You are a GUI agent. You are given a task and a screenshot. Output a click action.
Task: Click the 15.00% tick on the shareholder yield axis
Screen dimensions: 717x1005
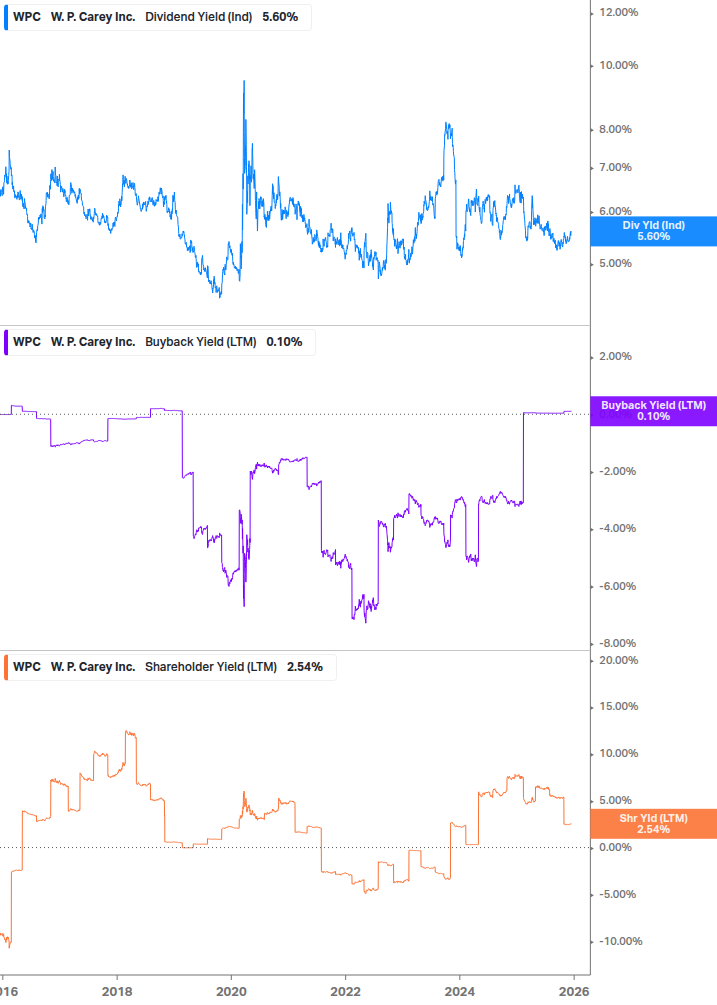click(618, 706)
